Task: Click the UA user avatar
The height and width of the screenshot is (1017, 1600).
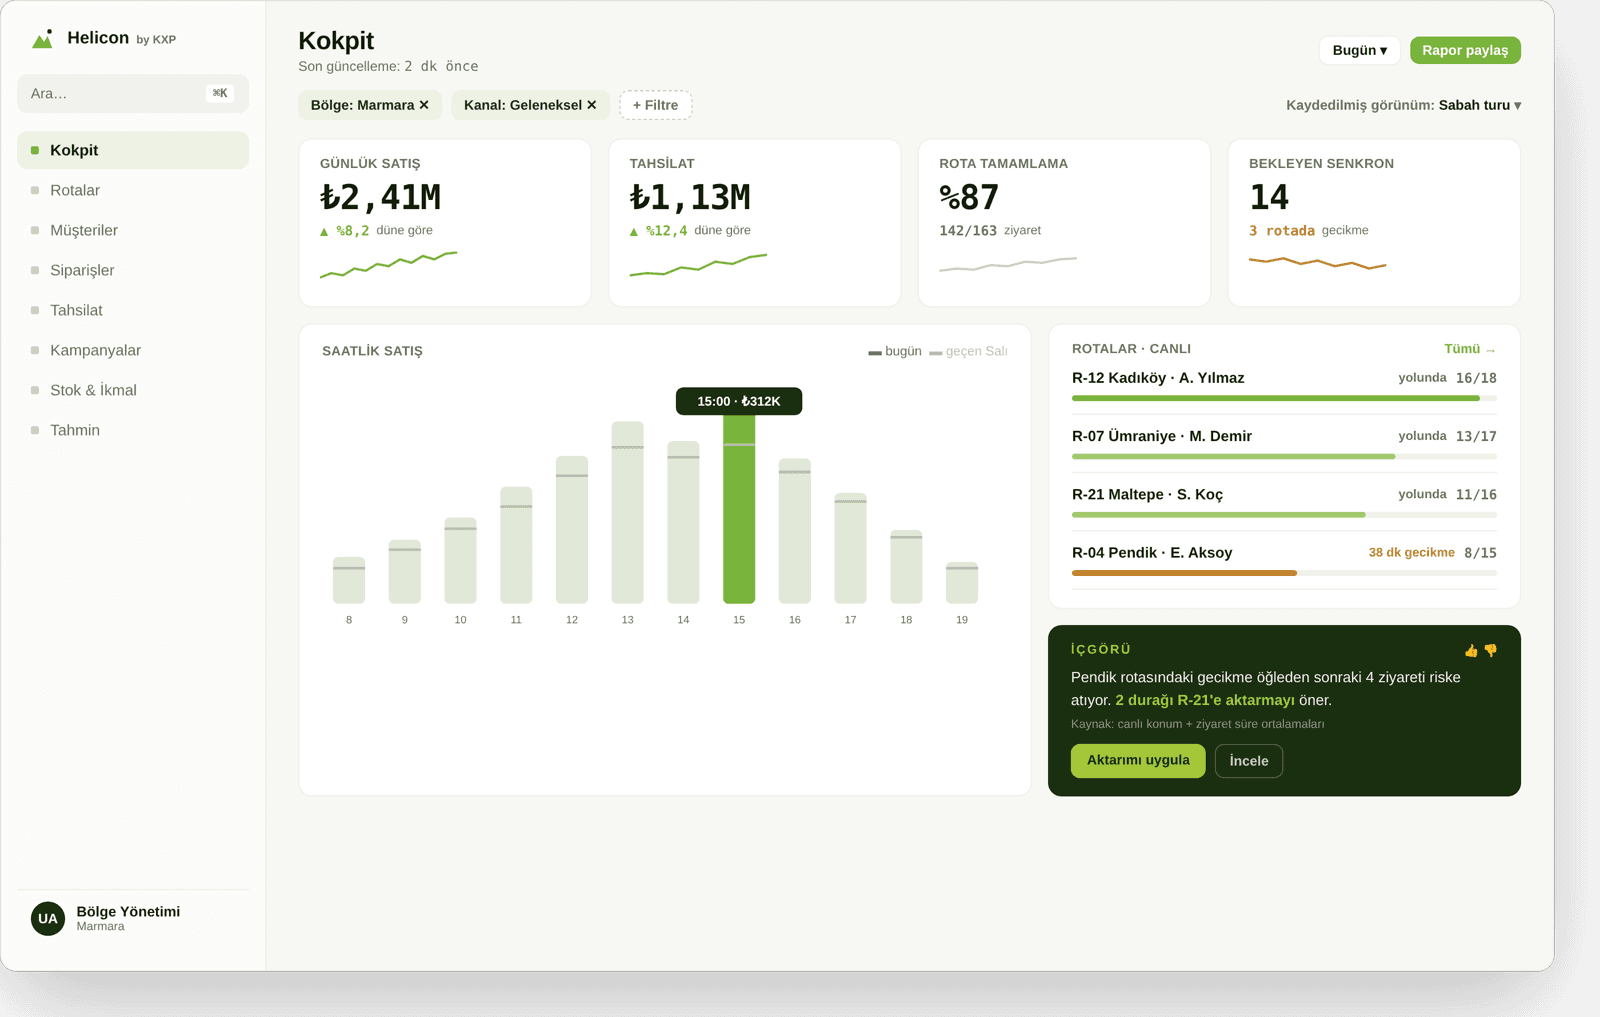Action: [x=48, y=918]
